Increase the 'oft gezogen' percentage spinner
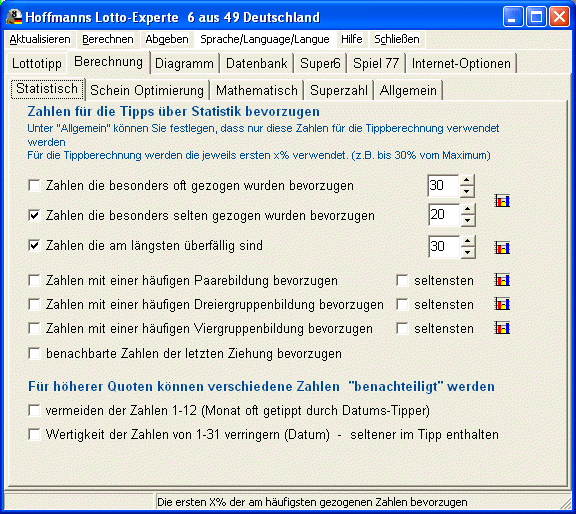The image size is (576, 514). click(x=467, y=180)
